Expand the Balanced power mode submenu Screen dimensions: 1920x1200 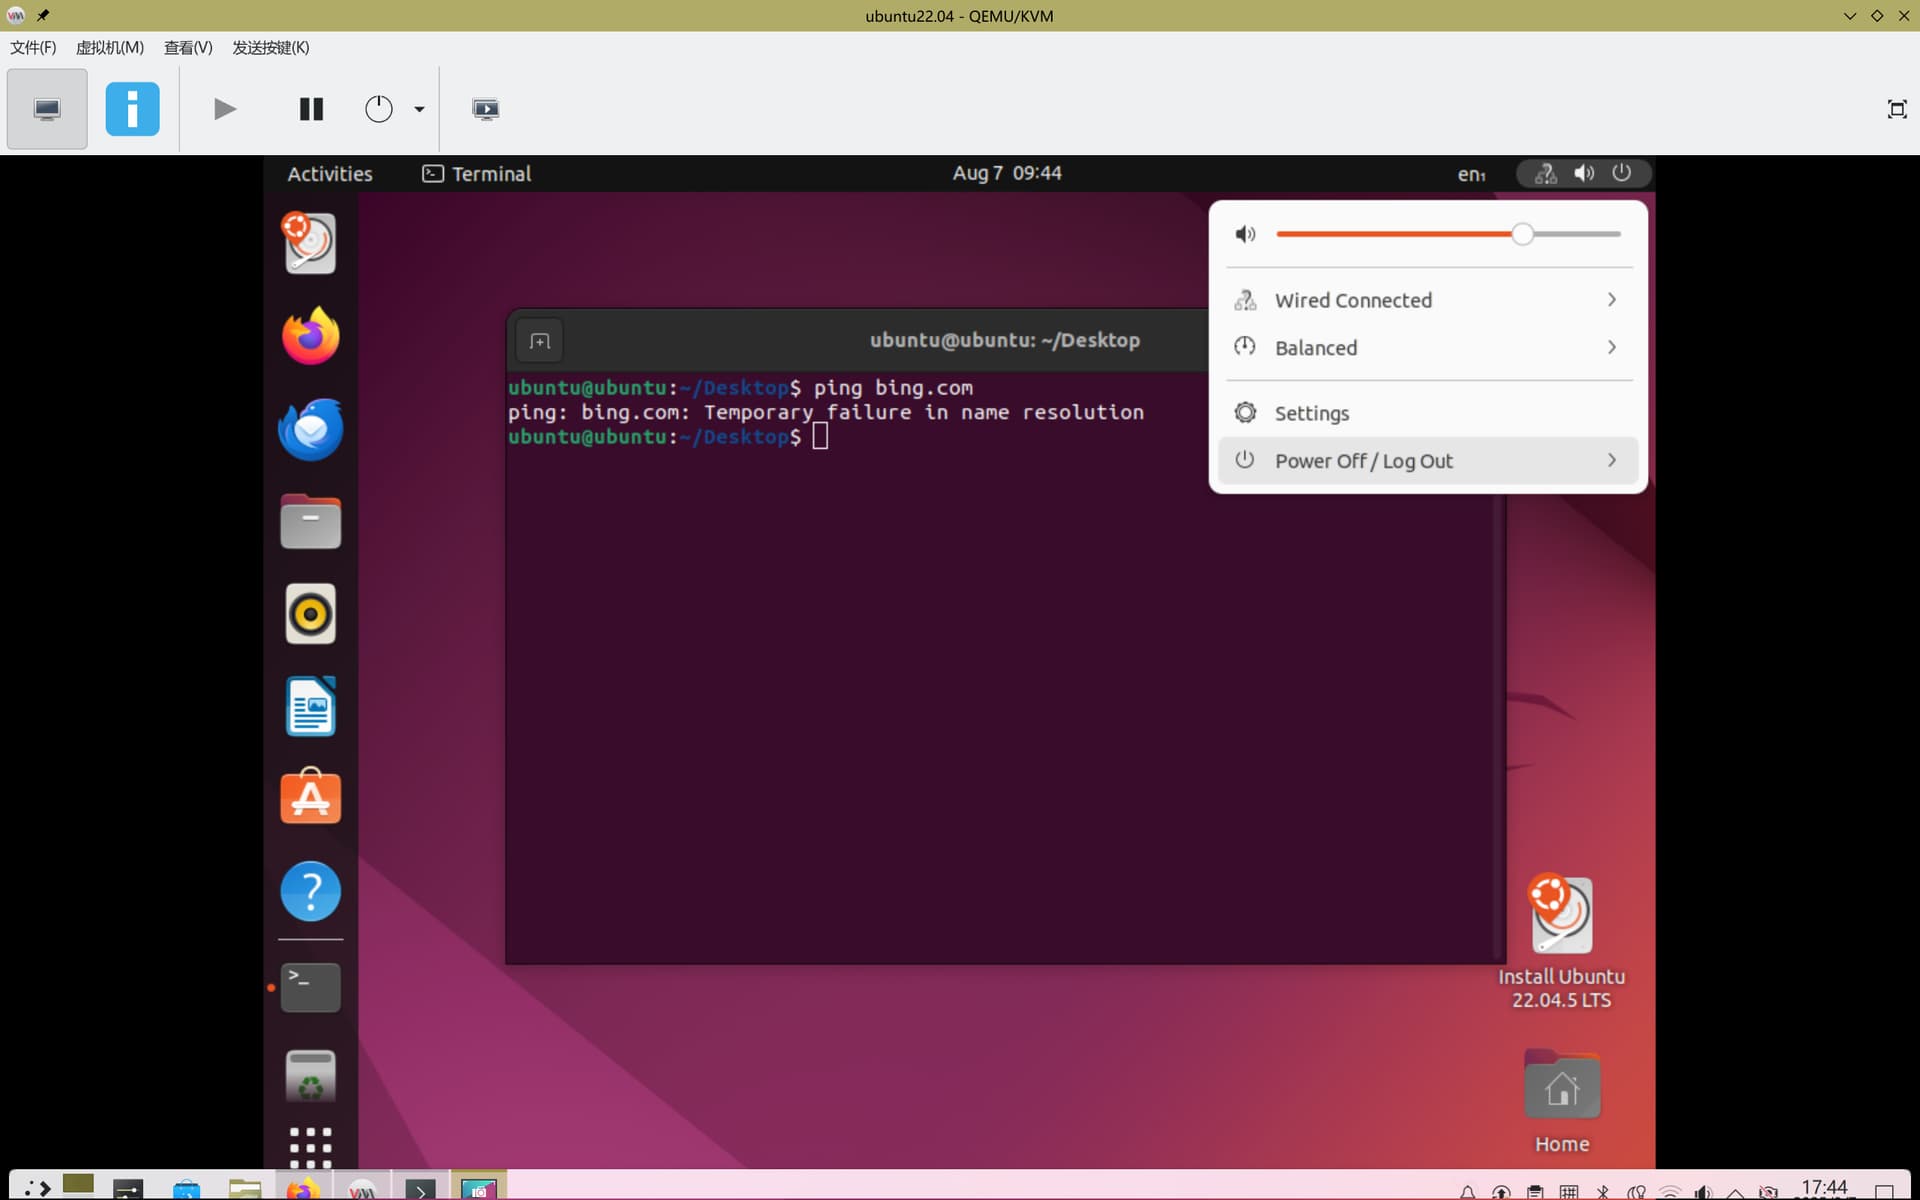coord(1427,347)
